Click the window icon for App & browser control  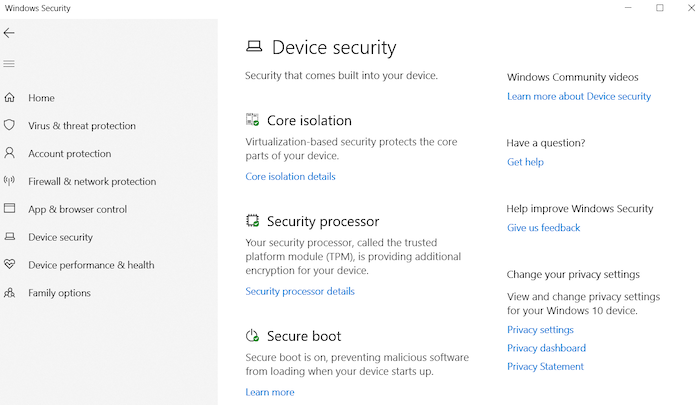point(9,209)
